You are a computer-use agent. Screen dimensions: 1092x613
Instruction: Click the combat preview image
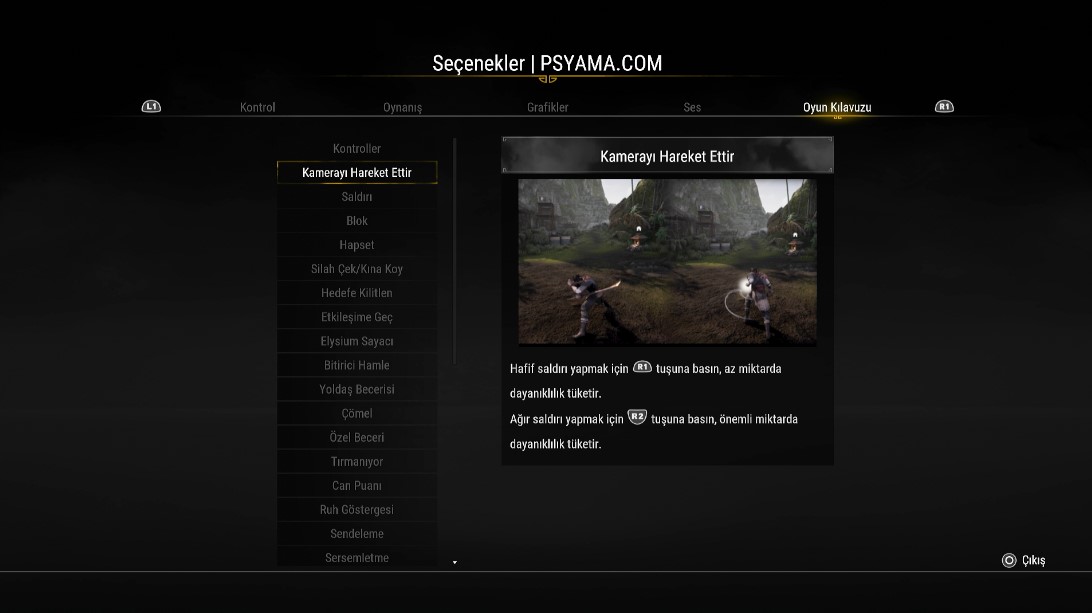tap(667, 261)
